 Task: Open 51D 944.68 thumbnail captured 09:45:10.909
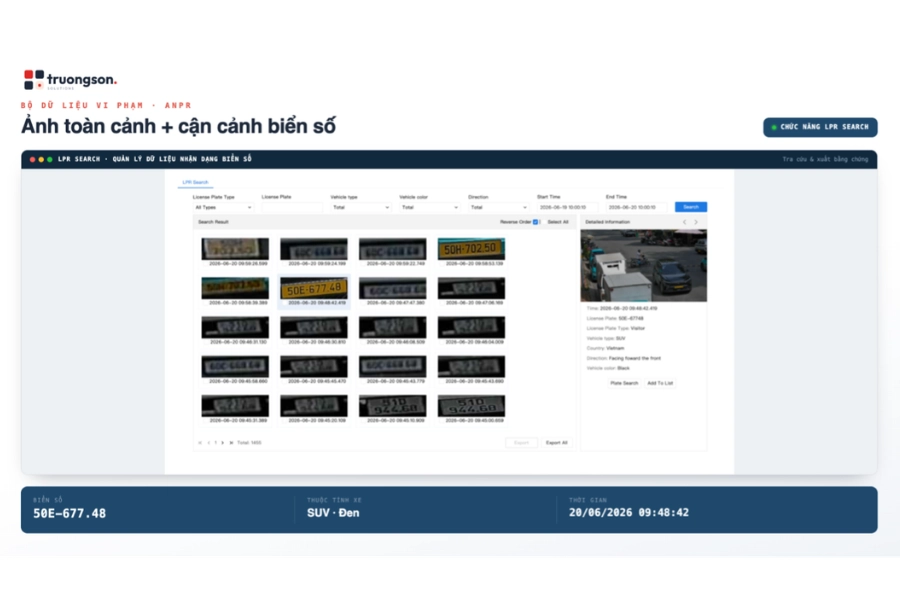pos(393,406)
